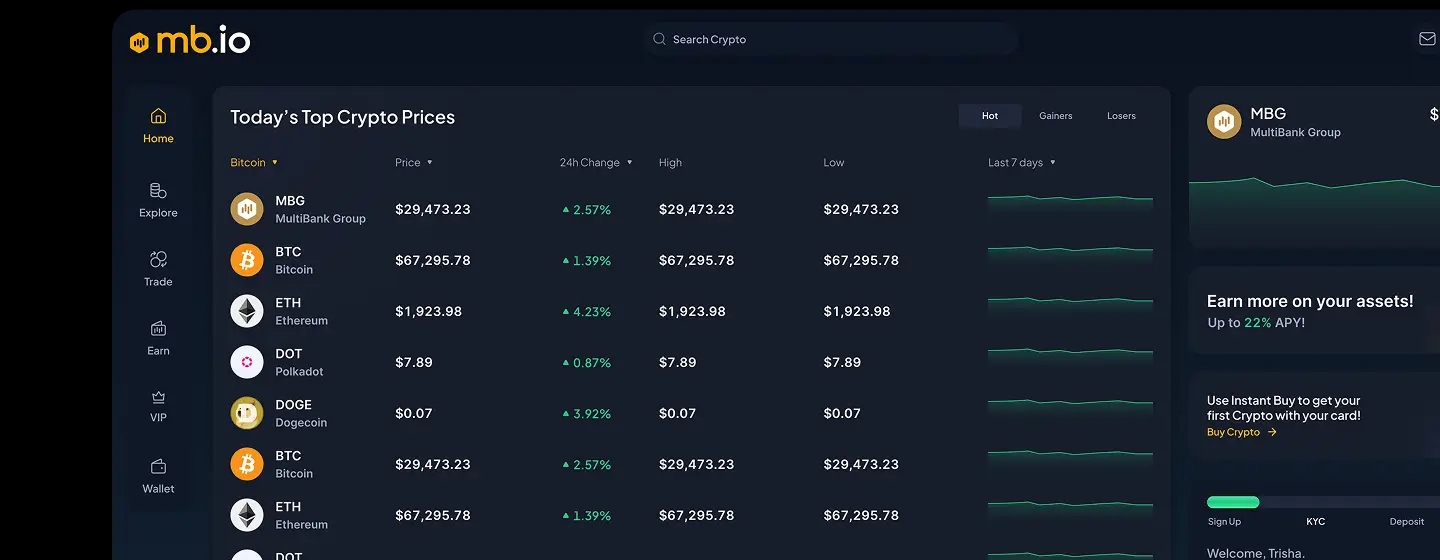The width and height of the screenshot is (1440, 560).
Task: Select the Losers tab
Action: (x=1121, y=116)
